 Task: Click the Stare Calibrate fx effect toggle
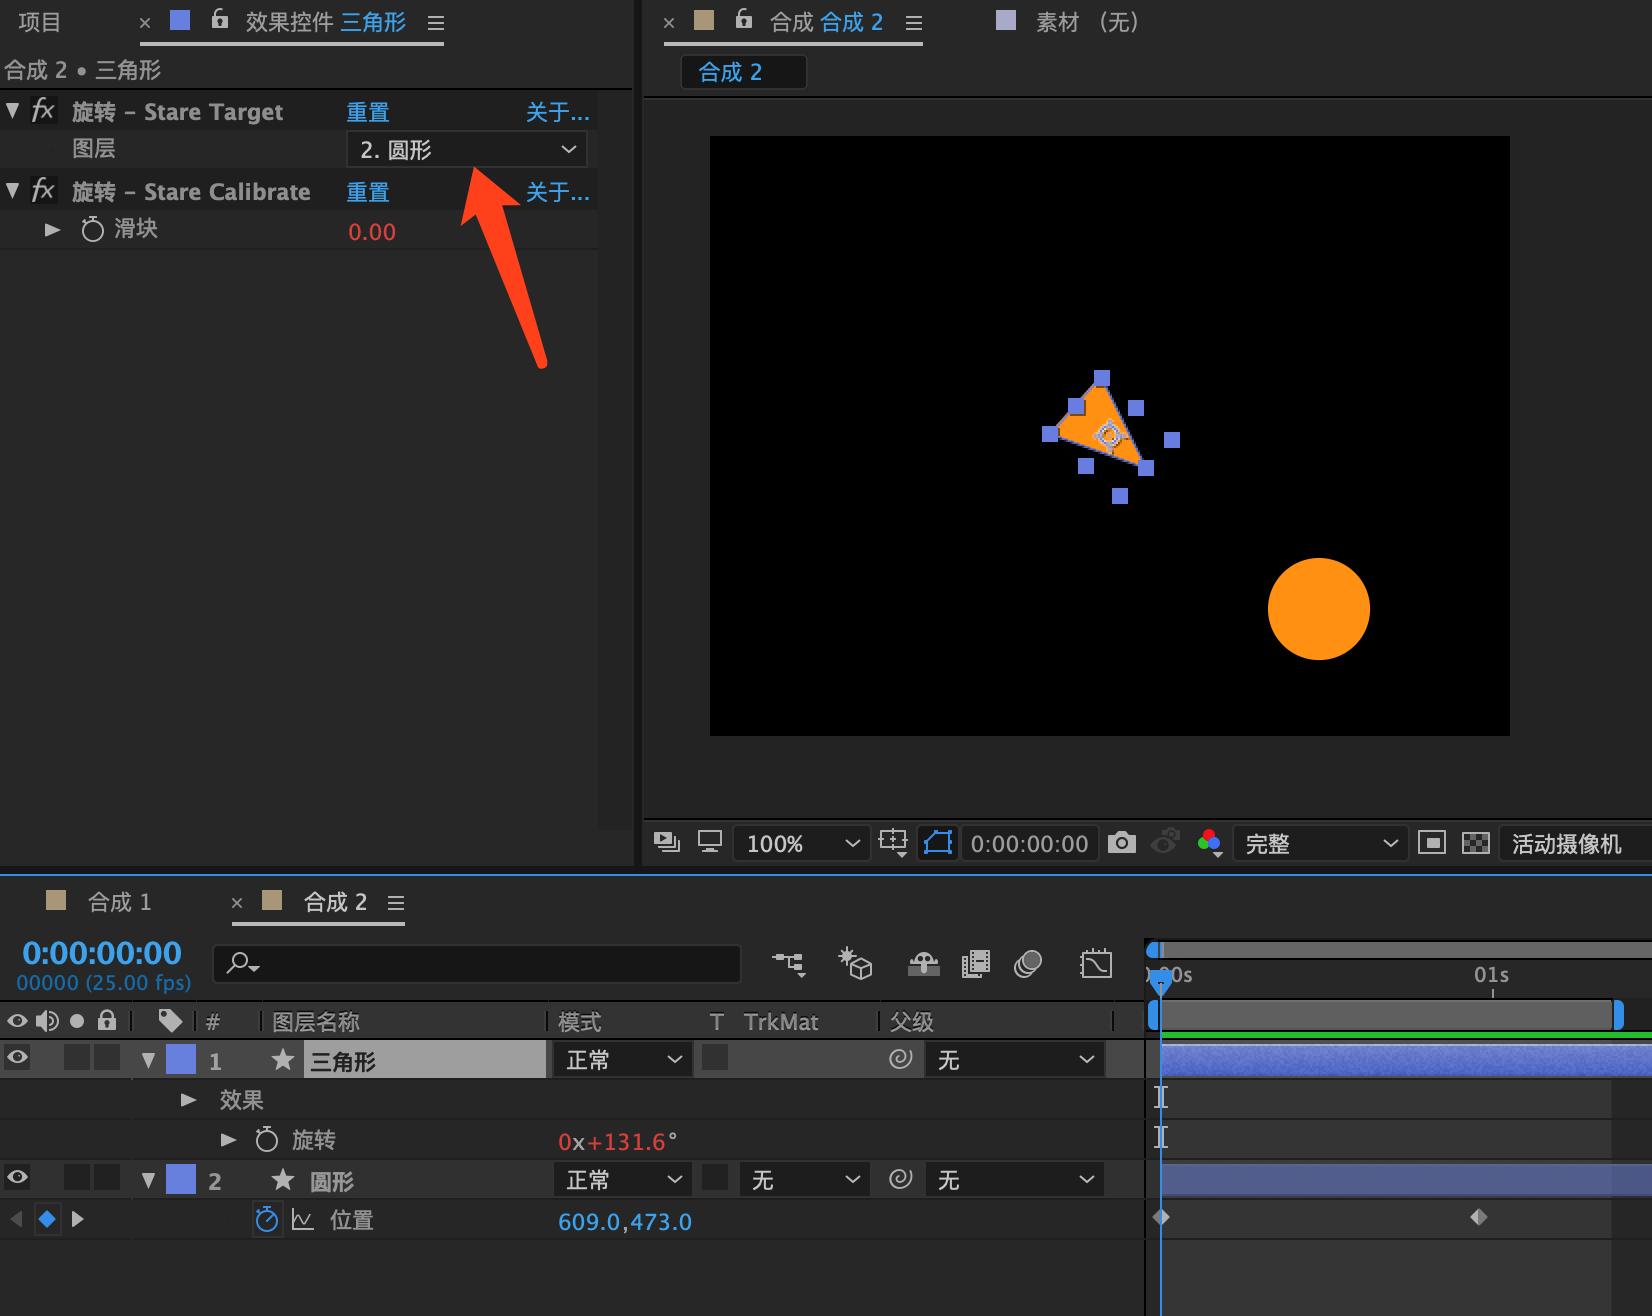tap(43, 190)
